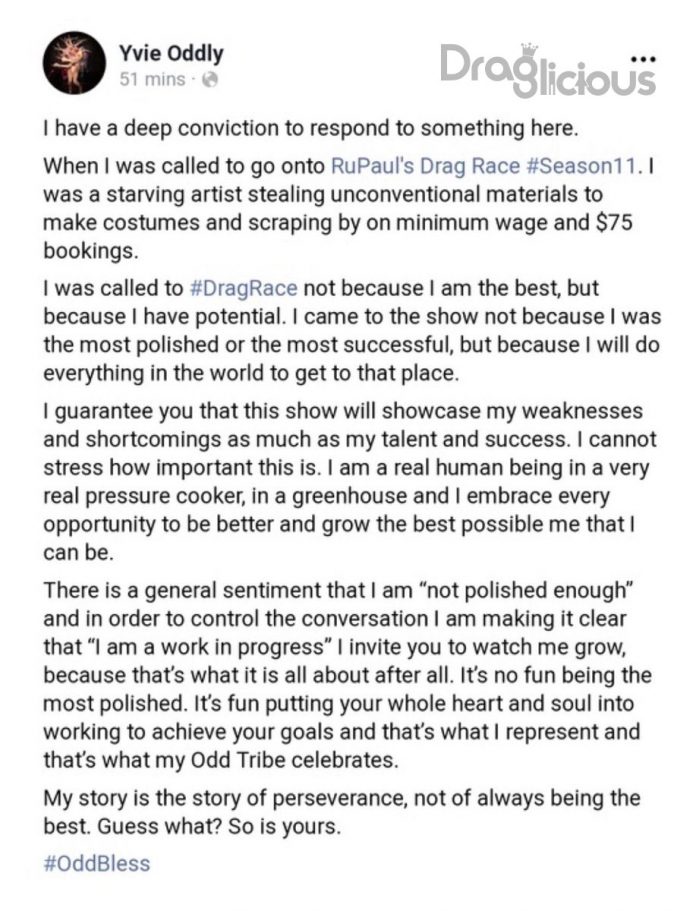The width and height of the screenshot is (696, 911).
Task: Click the Draglicious watermark logo
Action: 548,70
